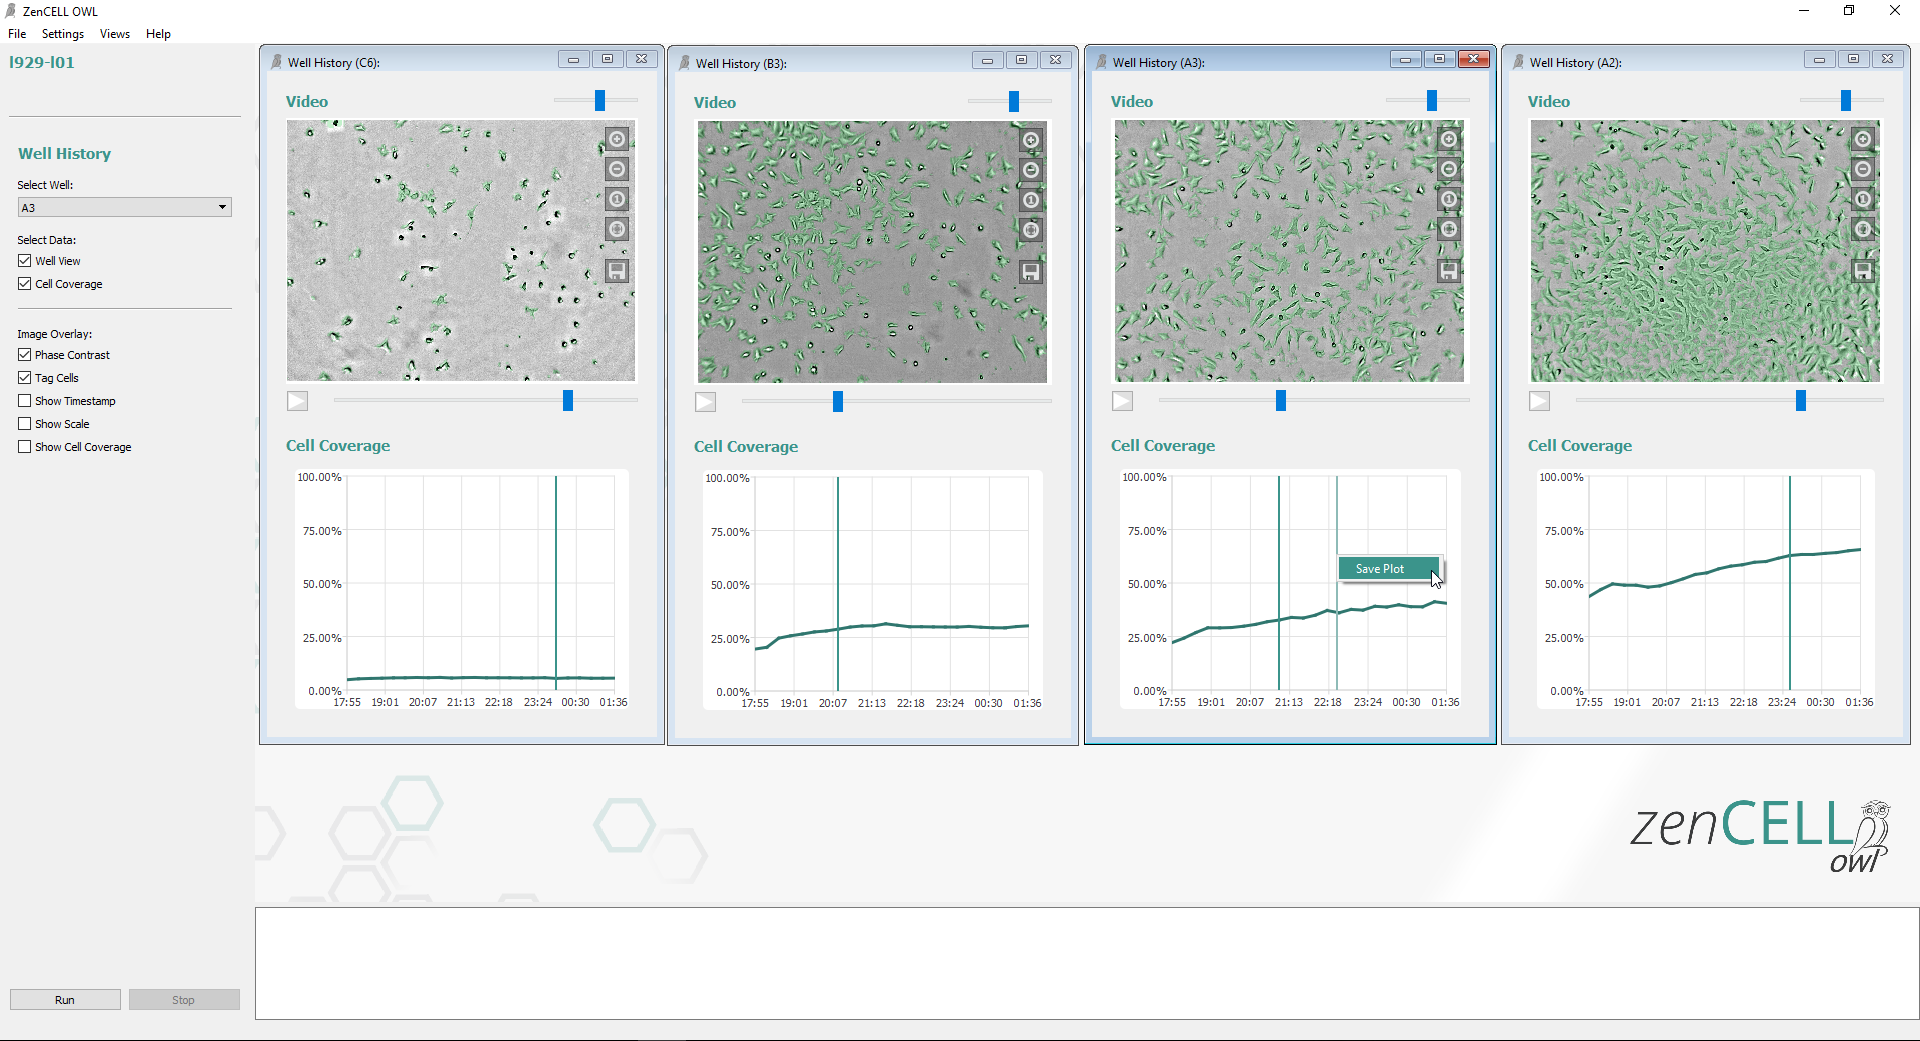Click the B3 video timeline slider handle
The width and height of the screenshot is (1920, 1041).
coord(838,401)
